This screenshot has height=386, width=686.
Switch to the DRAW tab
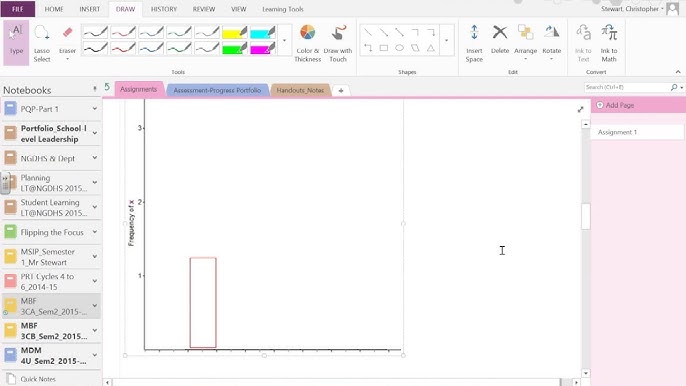[x=125, y=9]
